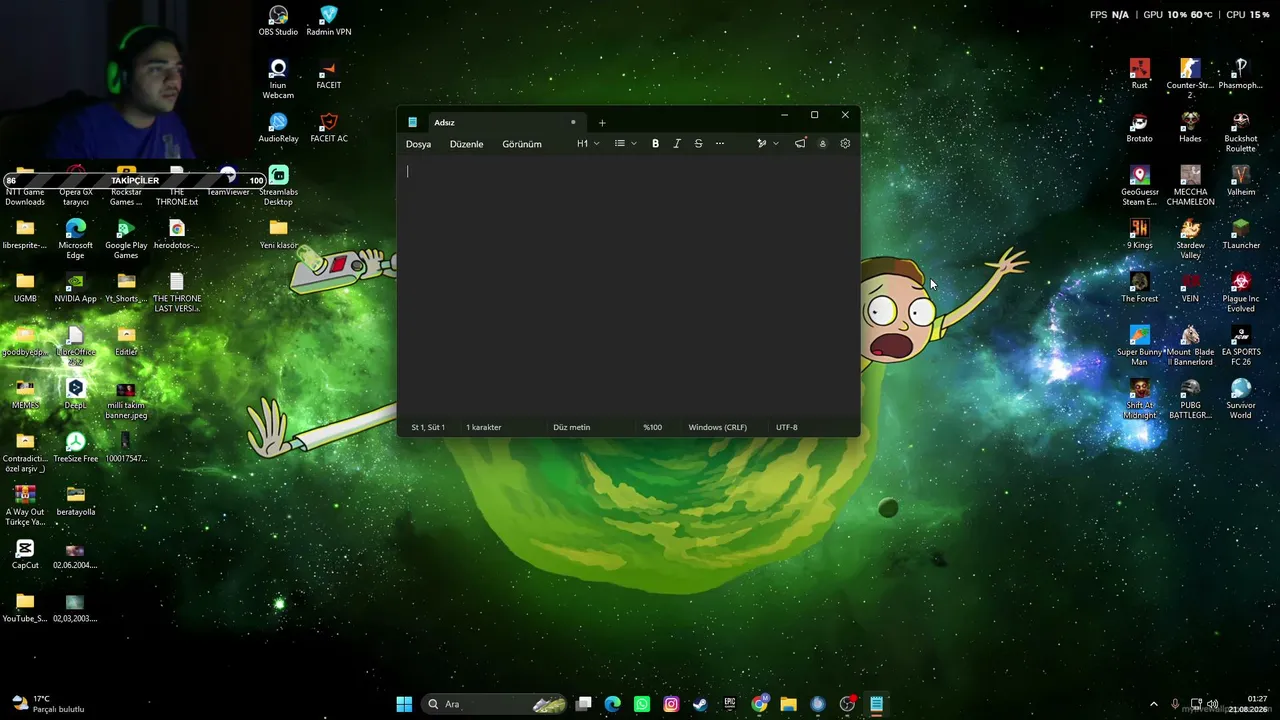1280x720 pixels.
Task: Close the Adsız tab via its dot
Action: 573,122
